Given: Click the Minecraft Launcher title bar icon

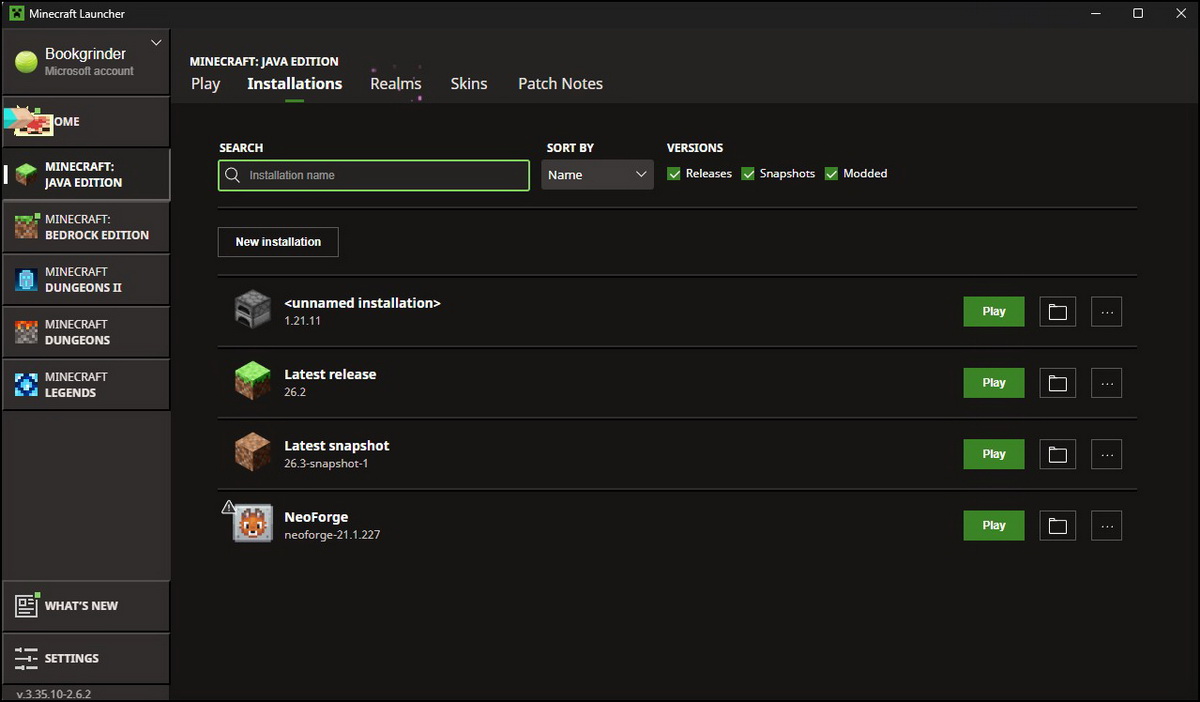Looking at the screenshot, I should click(x=17, y=14).
